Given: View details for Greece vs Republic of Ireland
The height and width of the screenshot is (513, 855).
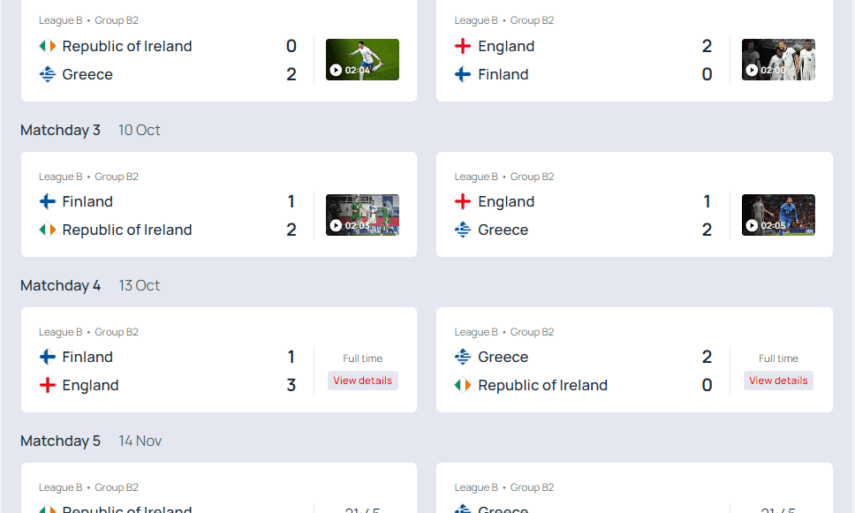Looking at the screenshot, I should pyautogui.click(x=778, y=380).
